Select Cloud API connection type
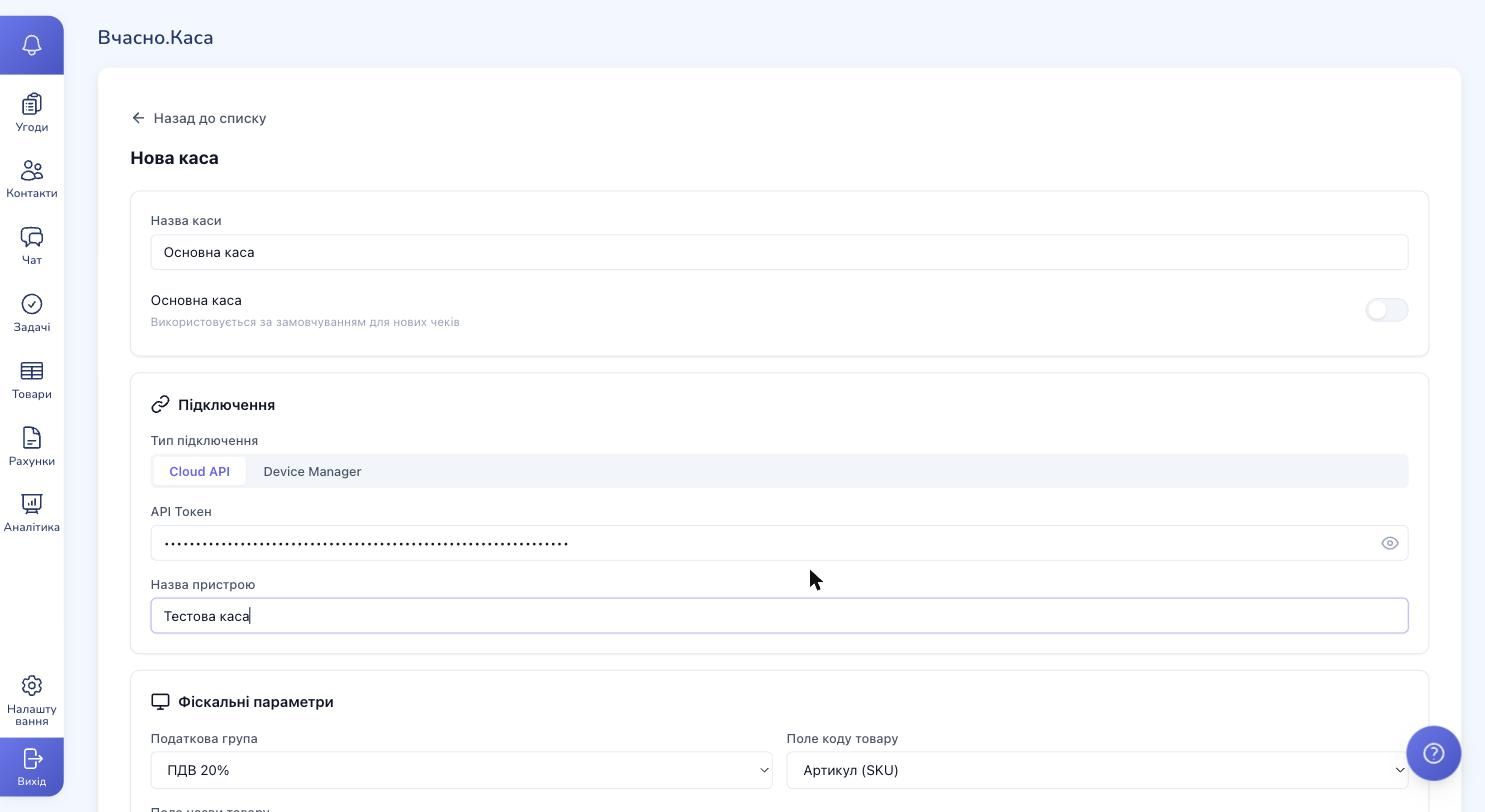This screenshot has height=812, width=1485. pos(199,471)
